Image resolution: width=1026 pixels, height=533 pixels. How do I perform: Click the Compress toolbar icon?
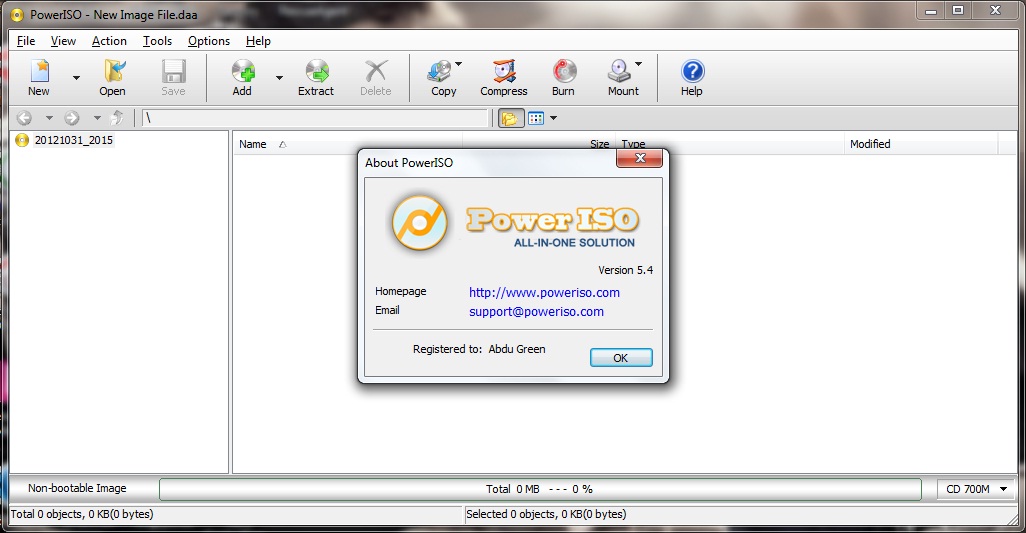click(x=504, y=71)
